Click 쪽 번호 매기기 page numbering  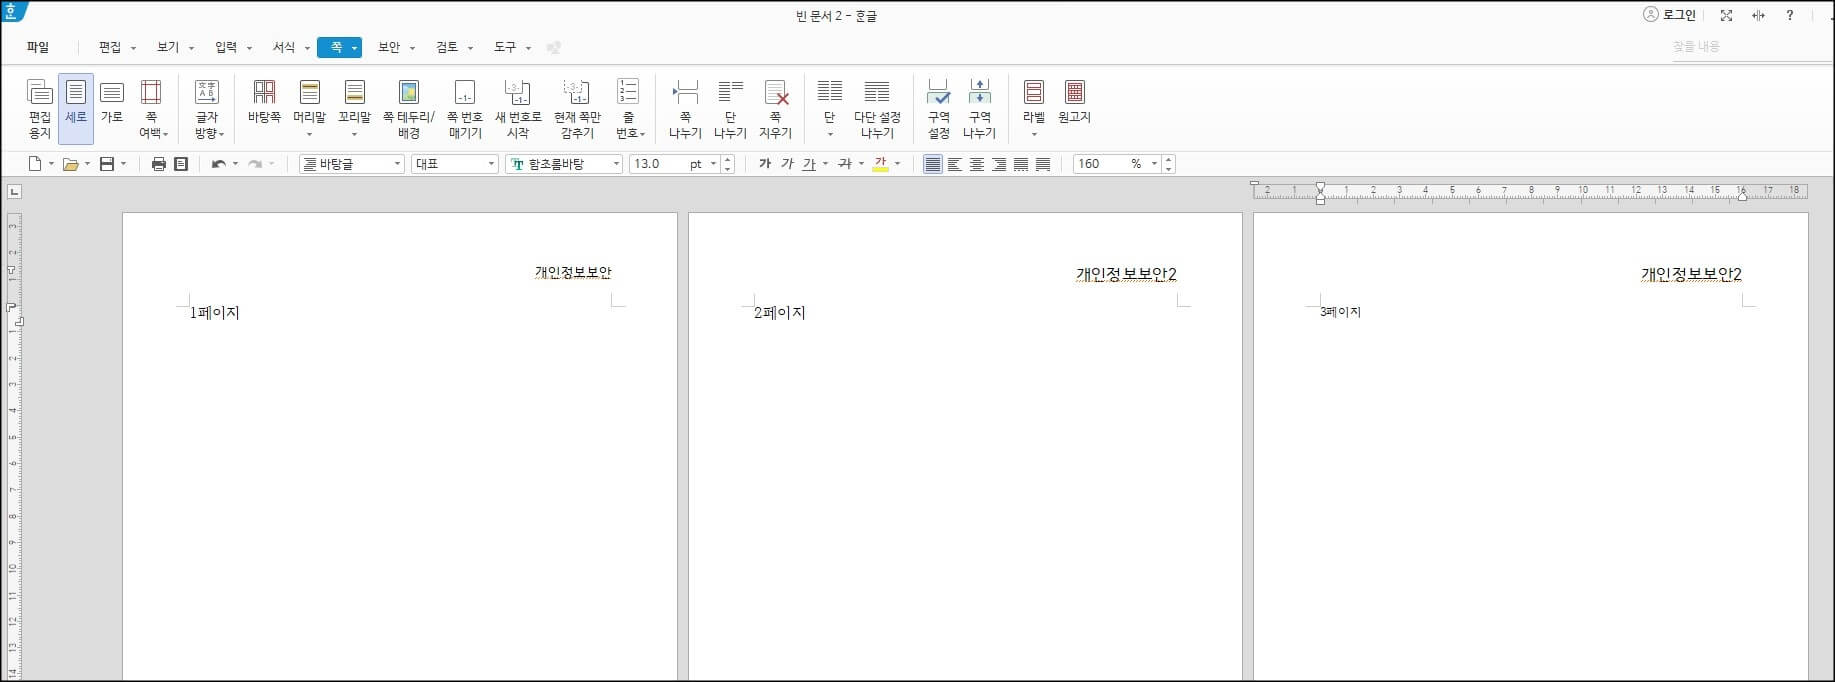click(465, 109)
